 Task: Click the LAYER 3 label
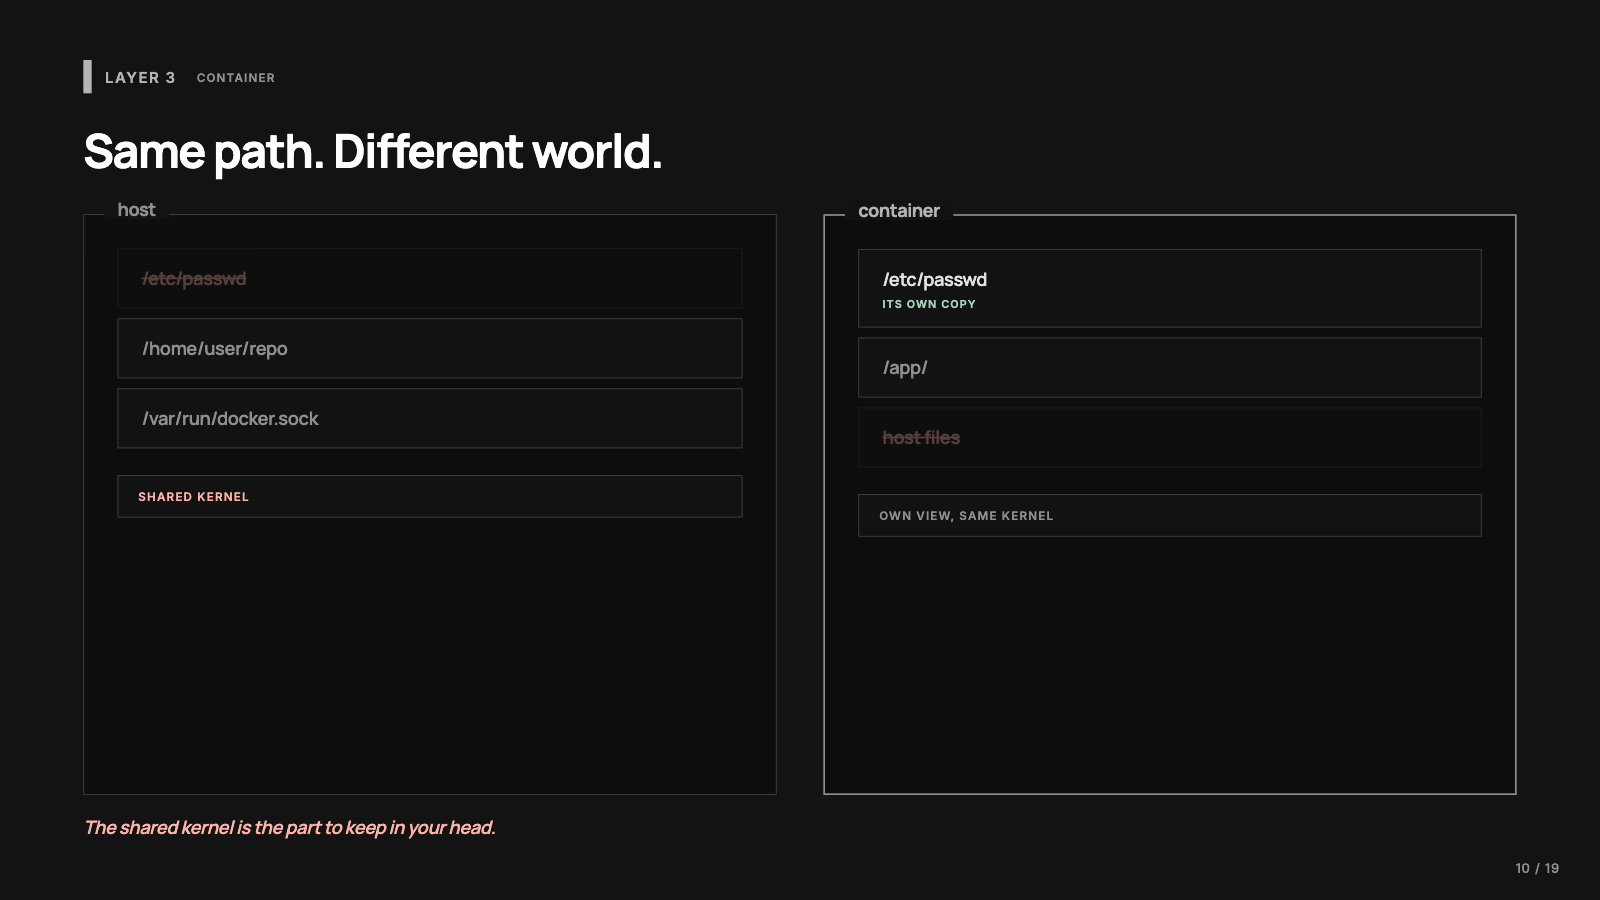click(x=140, y=78)
